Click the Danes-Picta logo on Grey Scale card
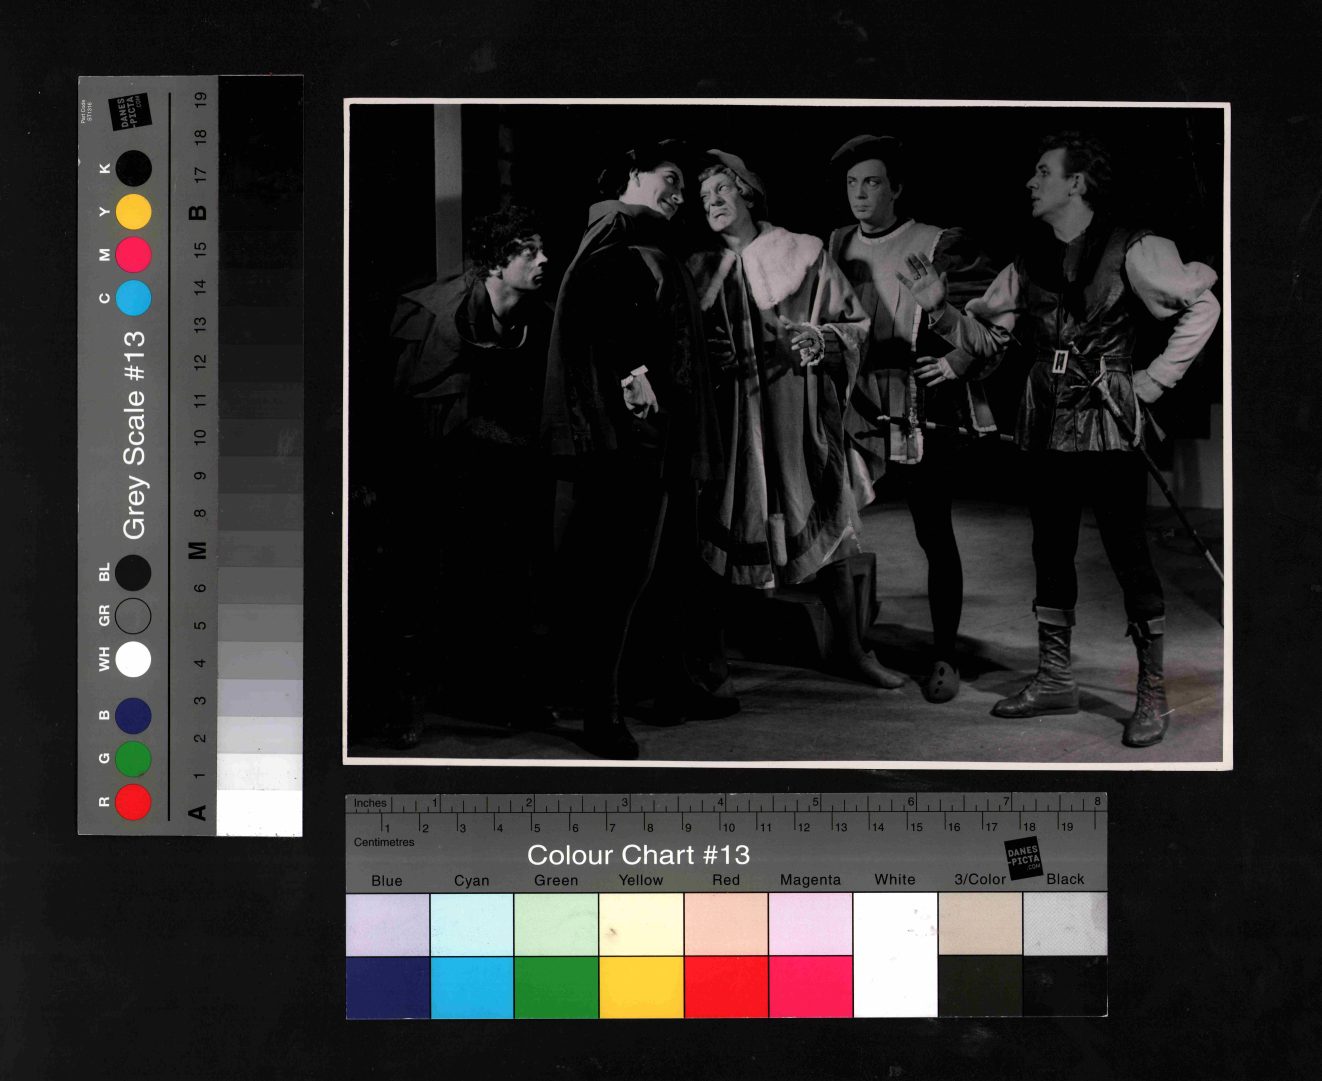The height and width of the screenshot is (1081, 1322). (128, 111)
